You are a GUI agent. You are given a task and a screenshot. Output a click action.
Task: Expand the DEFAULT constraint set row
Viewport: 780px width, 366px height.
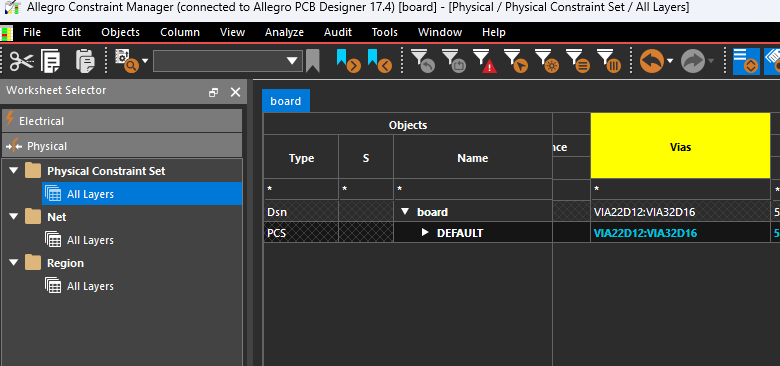[425, 232]
